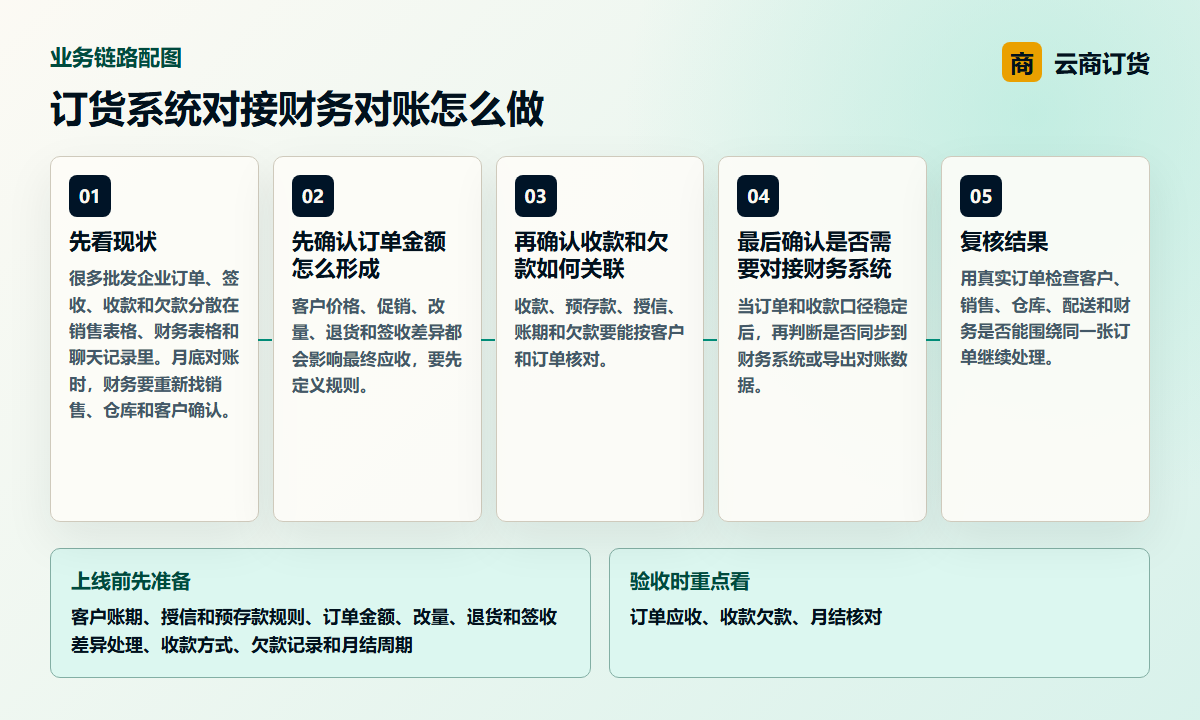Click the 04 step badge
The height and width of the screenshot is (720, 1200).
tap(758, 196)
